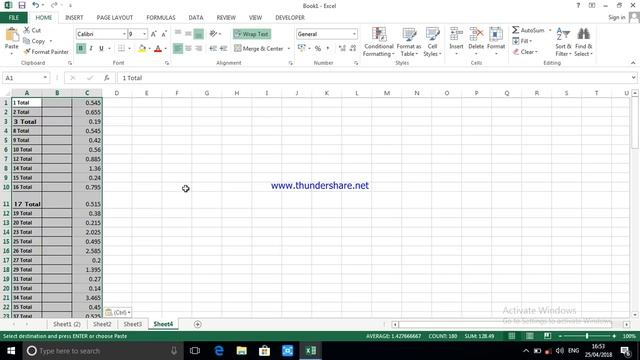Toggle Italic formatting

click(91, 49)
